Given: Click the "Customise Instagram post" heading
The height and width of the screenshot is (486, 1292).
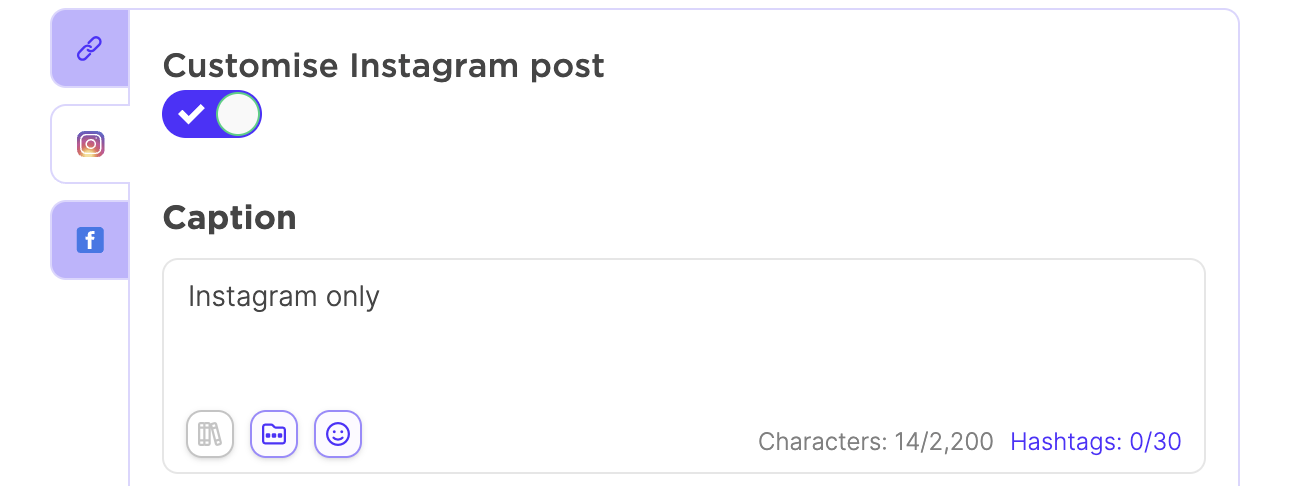Looking at the screenshot, I should tap(383, 66).
